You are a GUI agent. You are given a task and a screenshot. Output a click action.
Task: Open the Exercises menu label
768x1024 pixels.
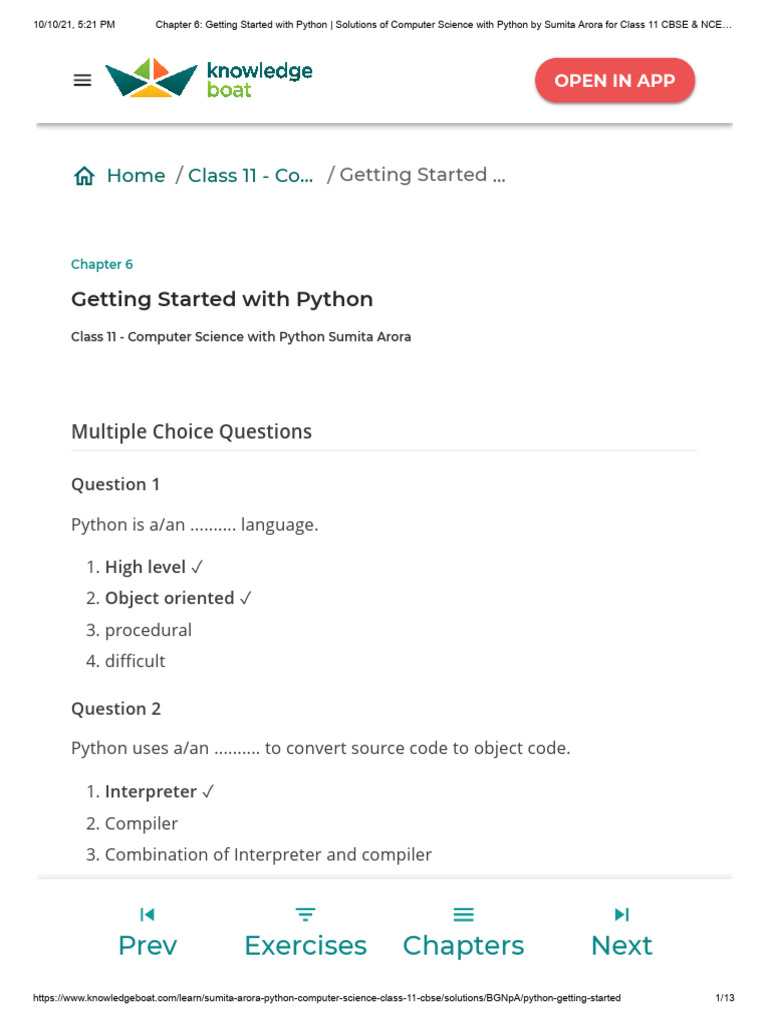[305, 946]
